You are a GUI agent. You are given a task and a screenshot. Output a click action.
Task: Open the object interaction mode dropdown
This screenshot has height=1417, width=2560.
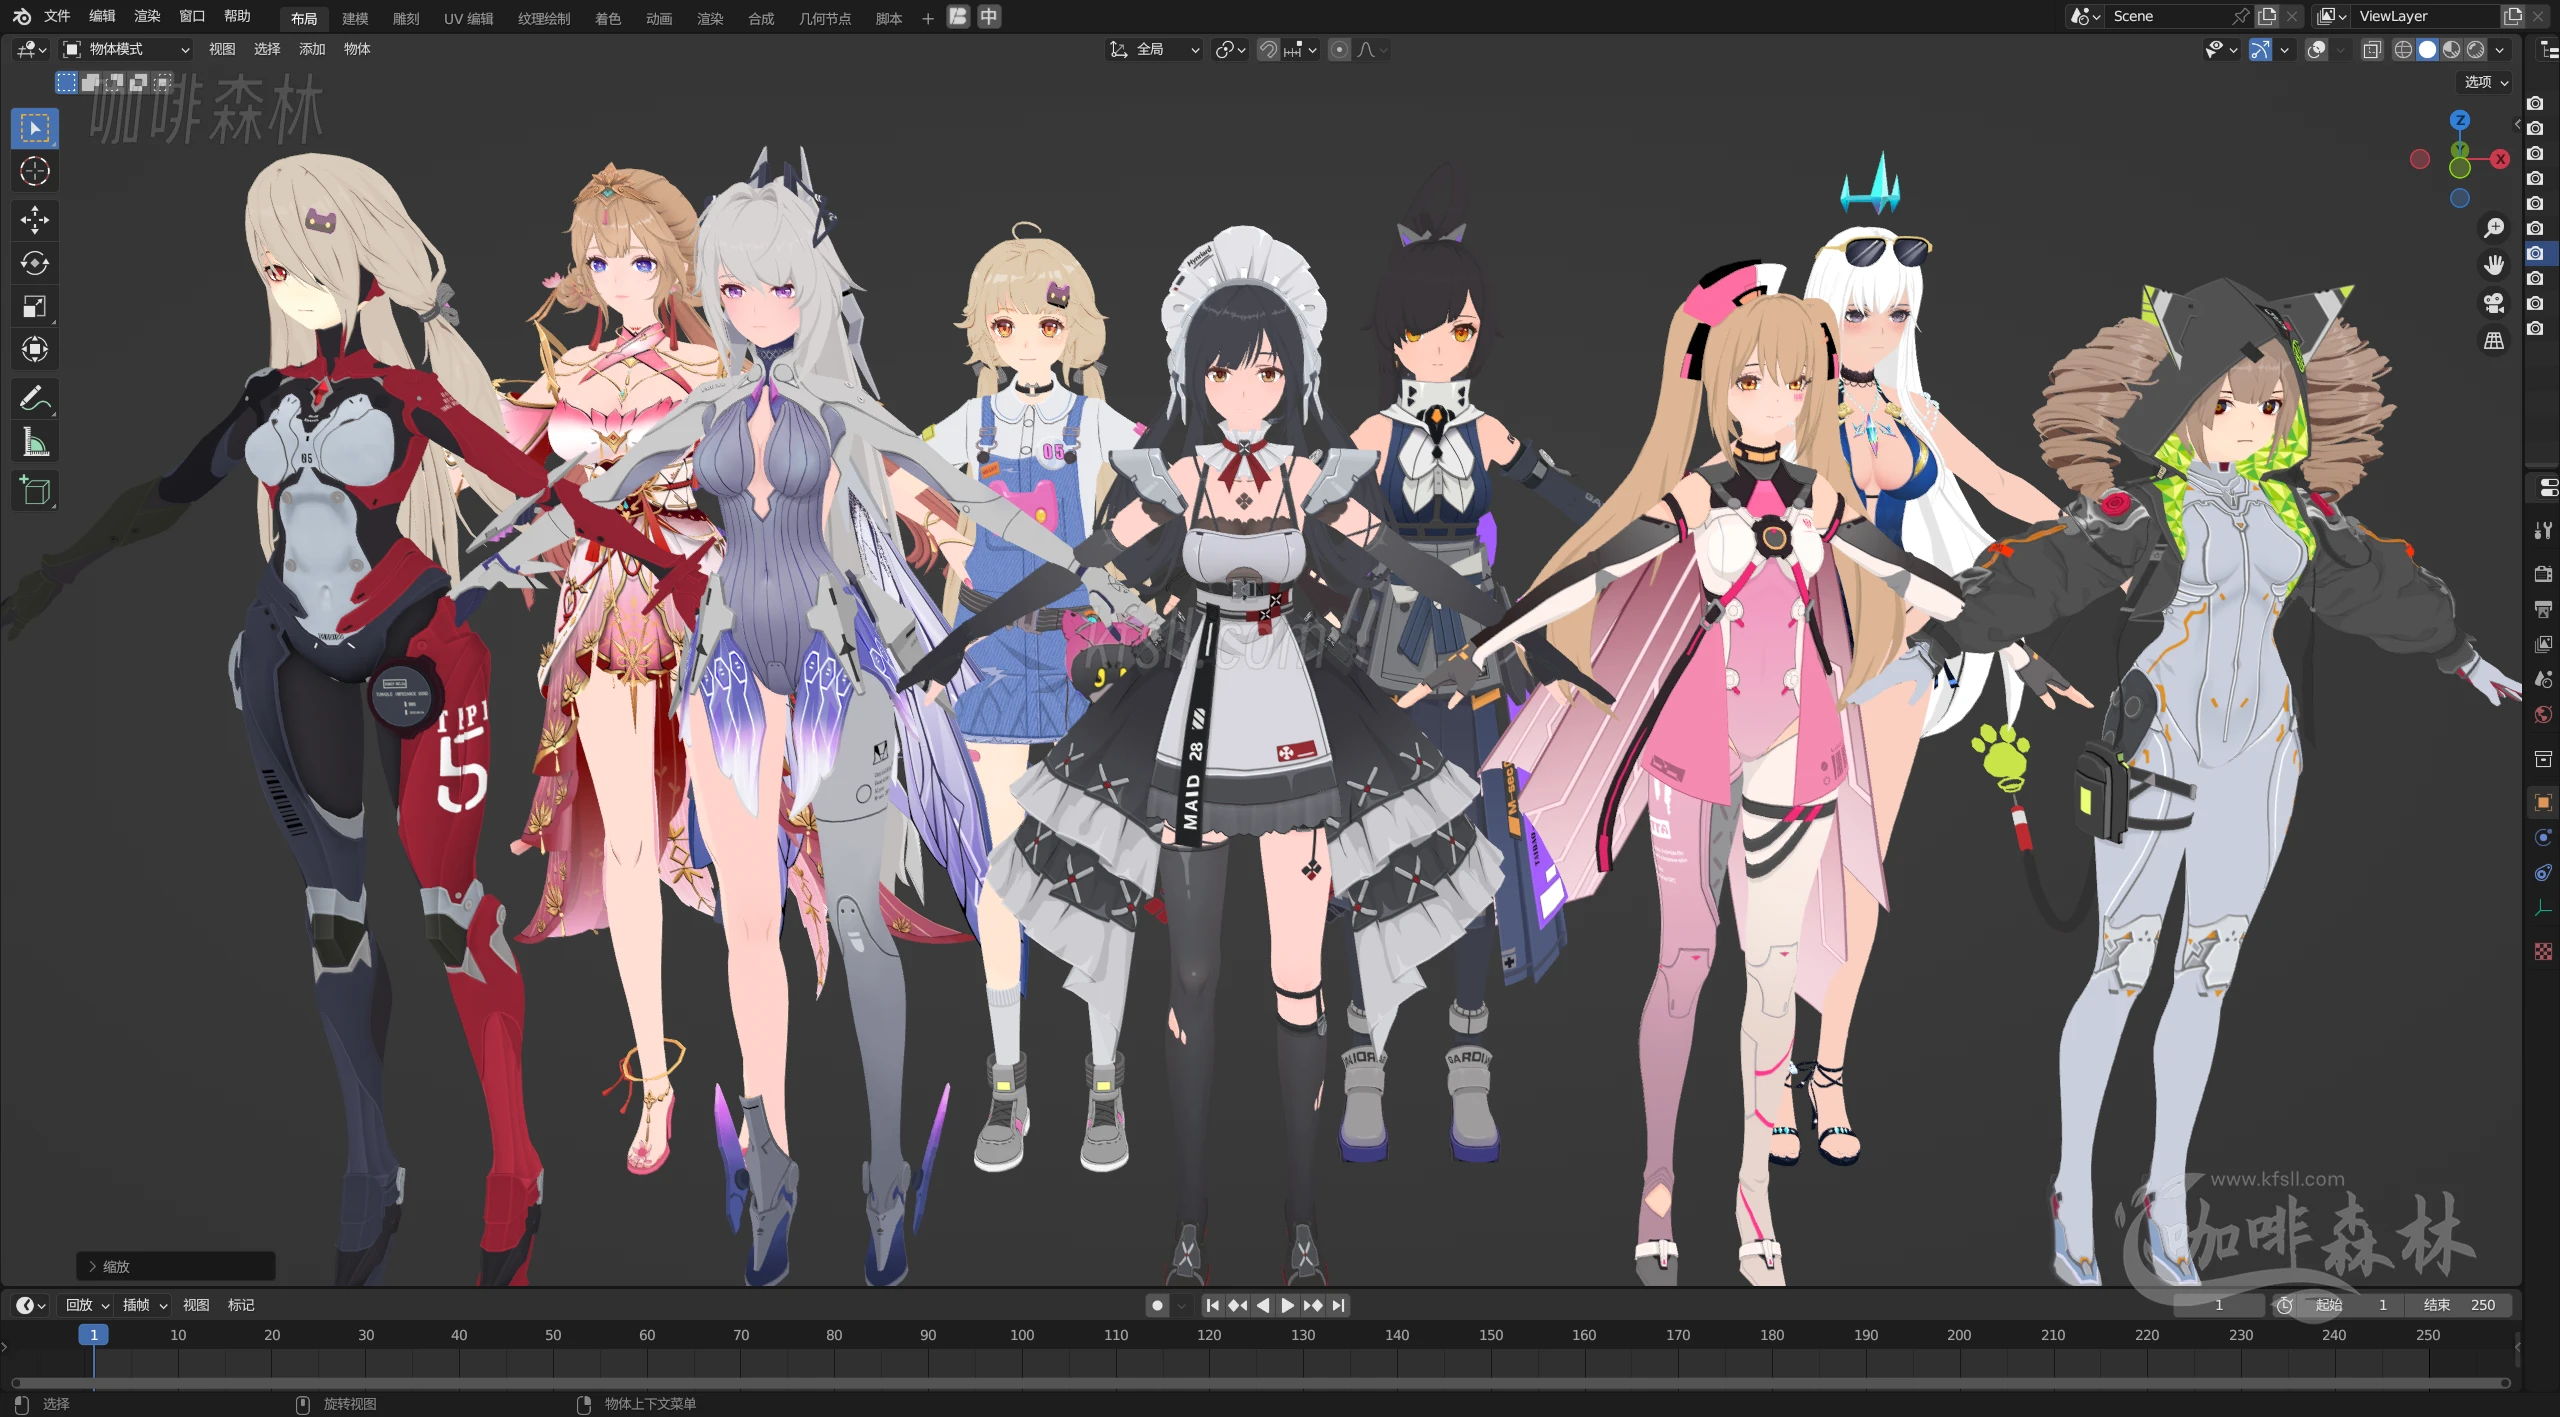tap(126, 49)
